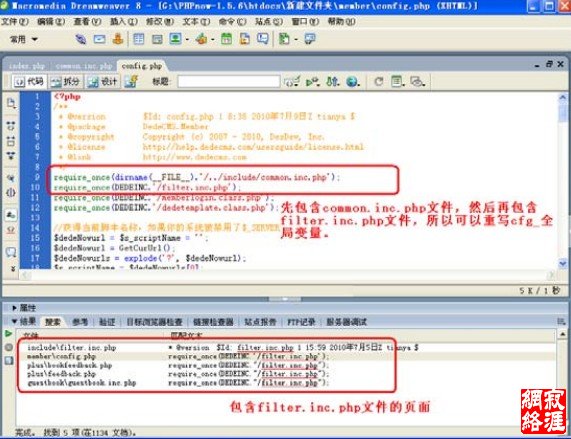Open the 文件(F) menu
571x439 pixels.
click(15, 22)
